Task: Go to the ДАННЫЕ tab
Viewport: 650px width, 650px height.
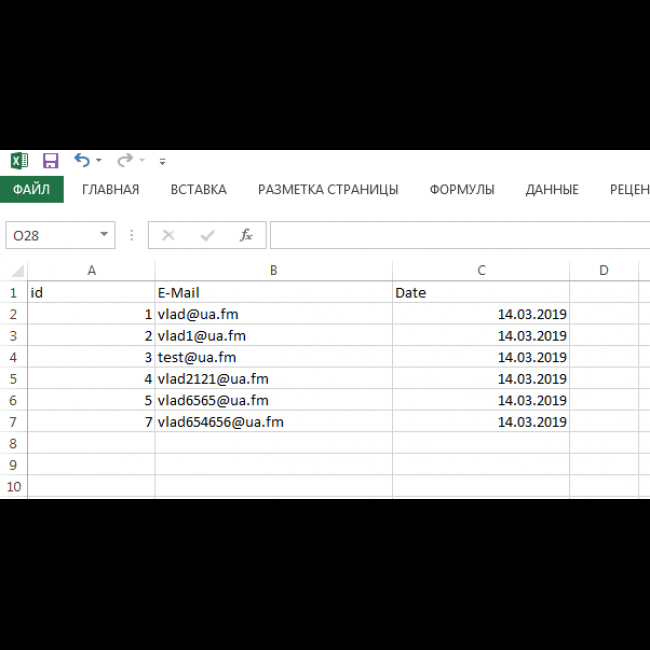Action: point(552,190)
